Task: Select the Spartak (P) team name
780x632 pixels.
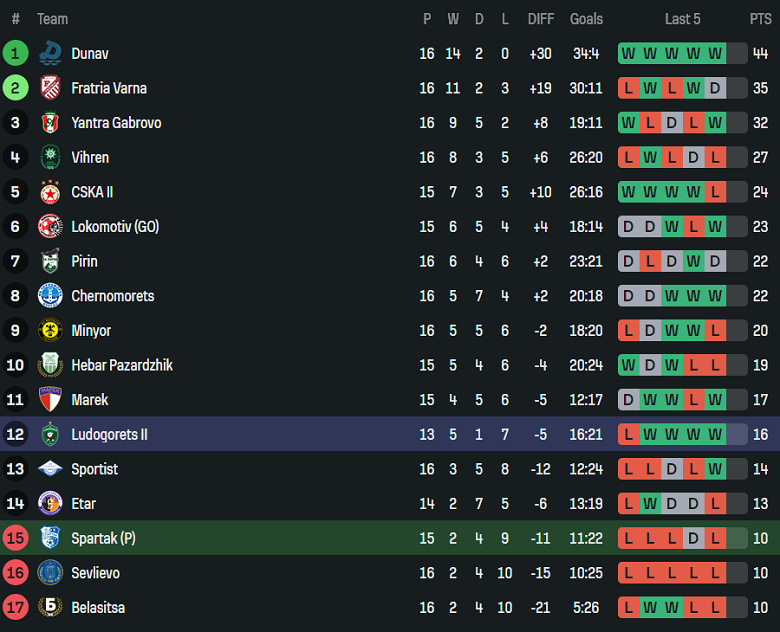Action: tap(103, 539)
